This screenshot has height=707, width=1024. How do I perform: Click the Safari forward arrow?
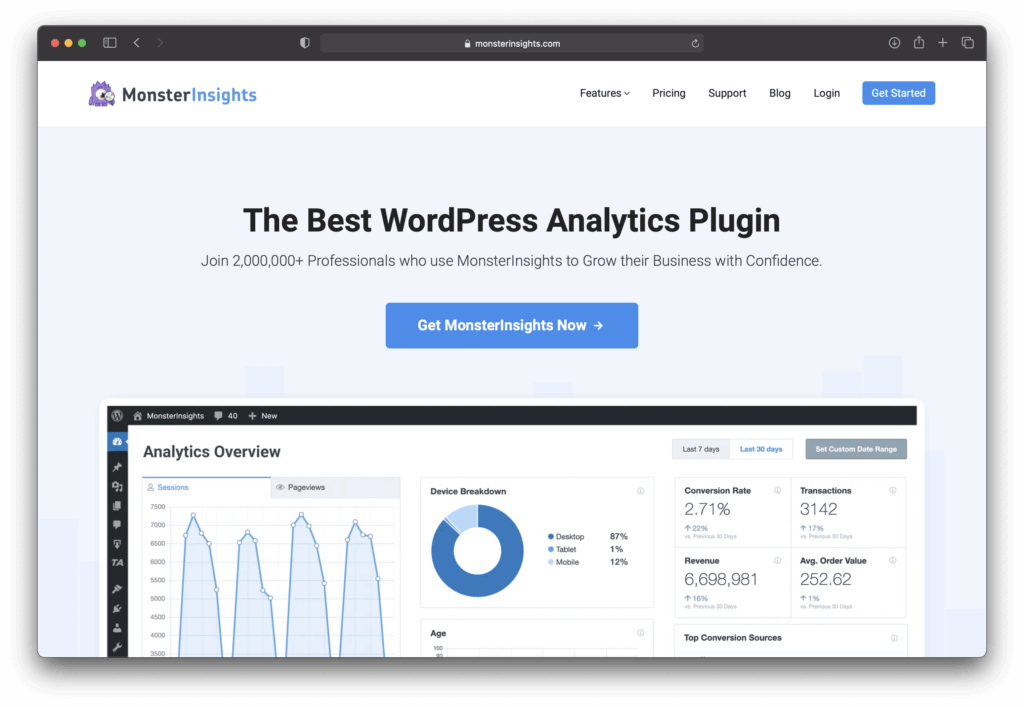tap(160, 43)
